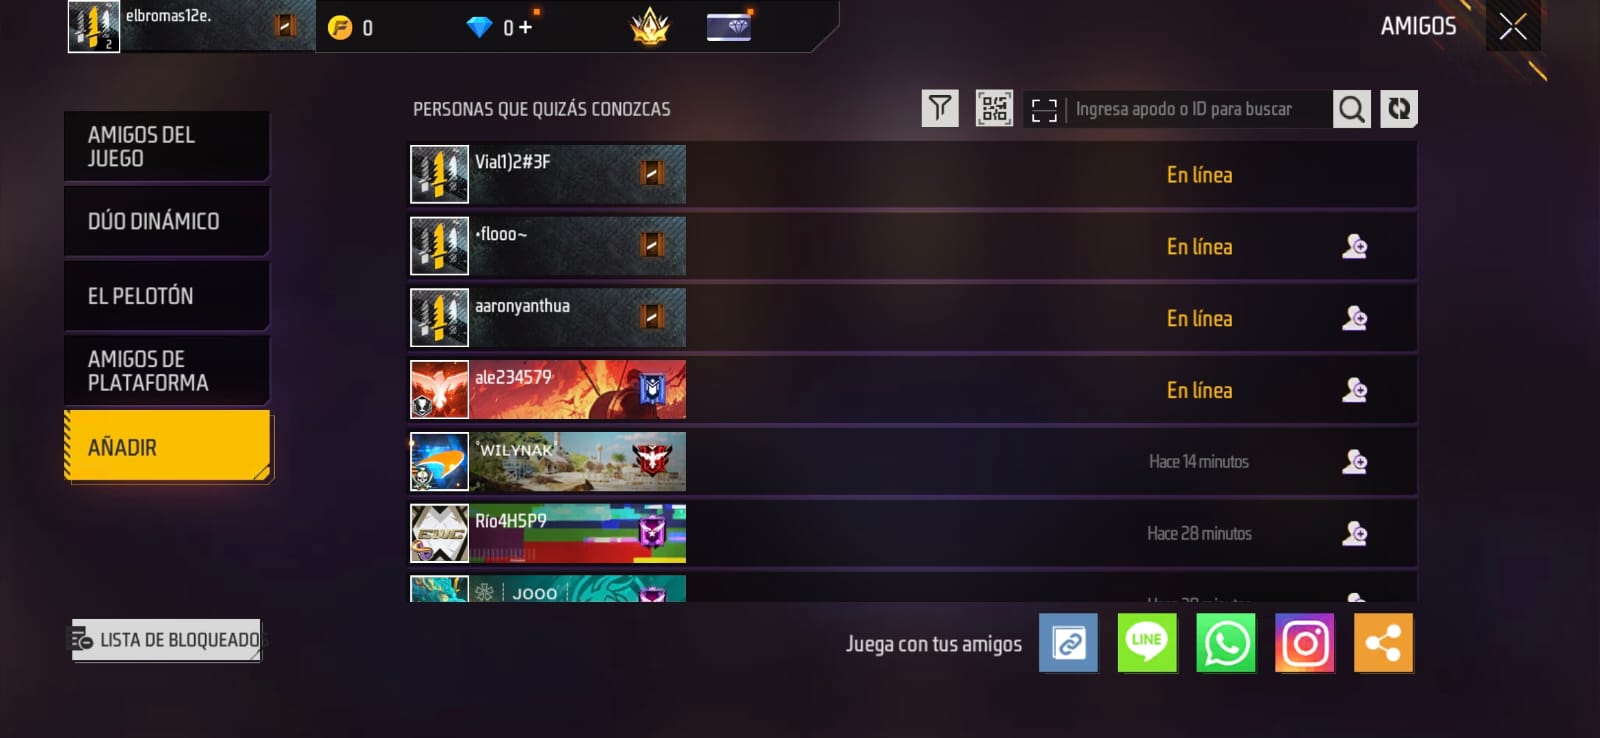
Task: Copy the invite link icon
Action: pos(1068,643)
